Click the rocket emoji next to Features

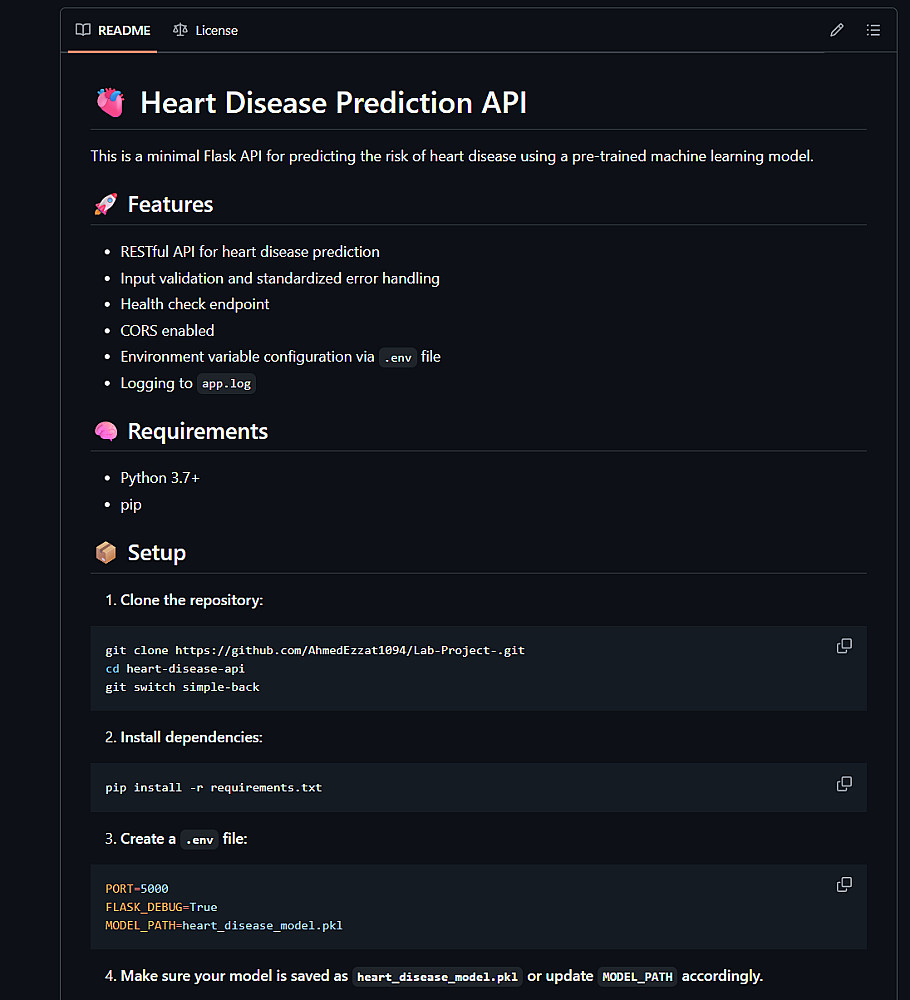[105, 205]
